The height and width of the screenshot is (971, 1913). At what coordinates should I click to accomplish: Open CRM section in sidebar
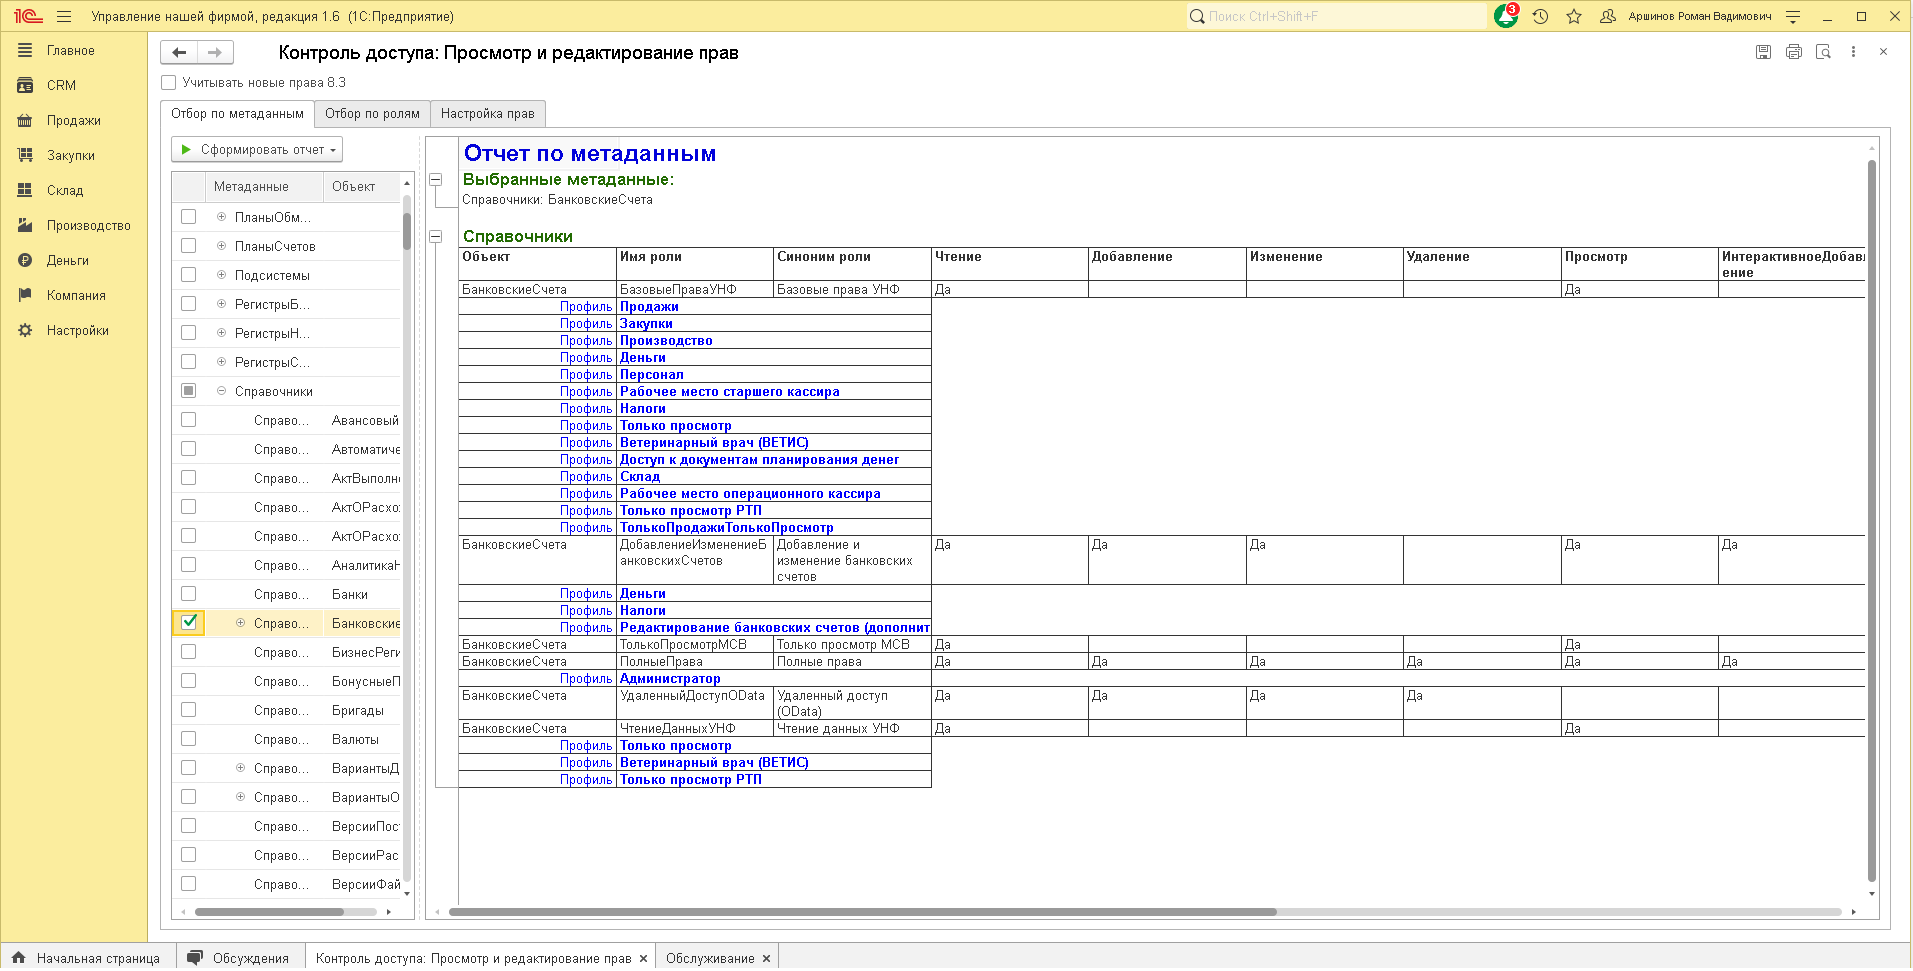pyautogui.click(x=61, y=85)
